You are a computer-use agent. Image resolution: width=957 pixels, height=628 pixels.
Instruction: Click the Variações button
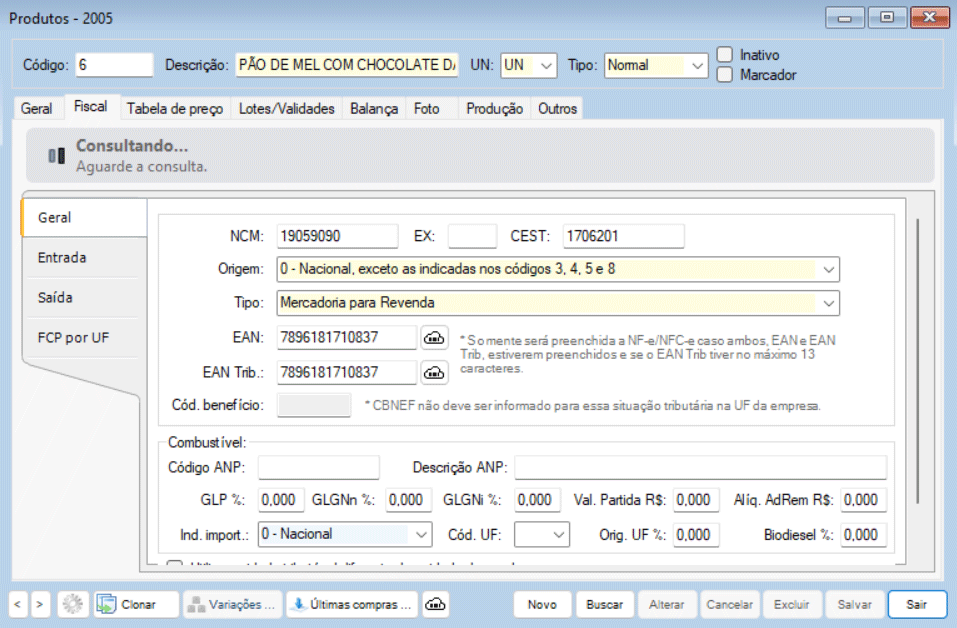tap(233, 604)
